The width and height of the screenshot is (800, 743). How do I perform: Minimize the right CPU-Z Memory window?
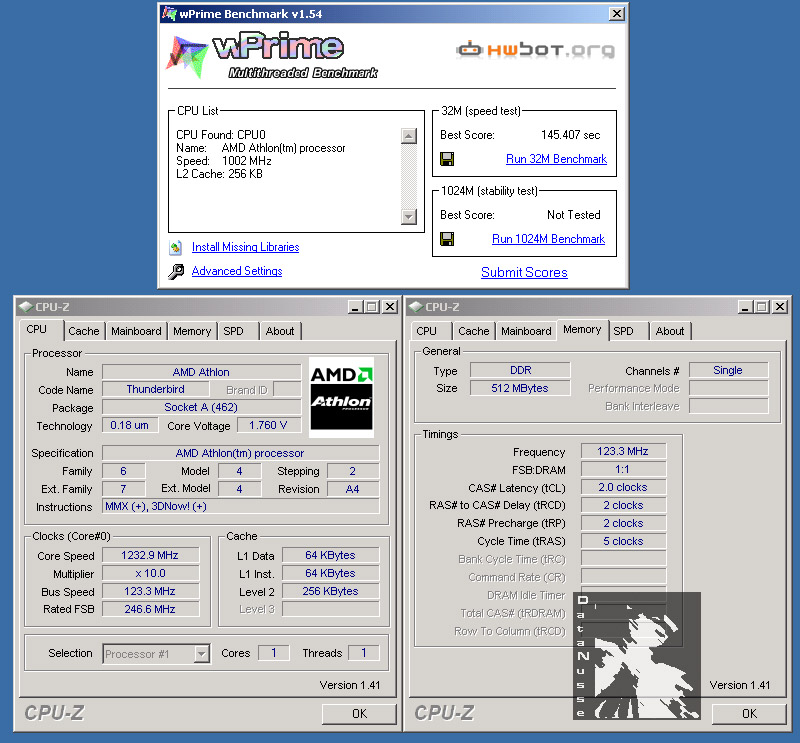(x=745, y=307)
